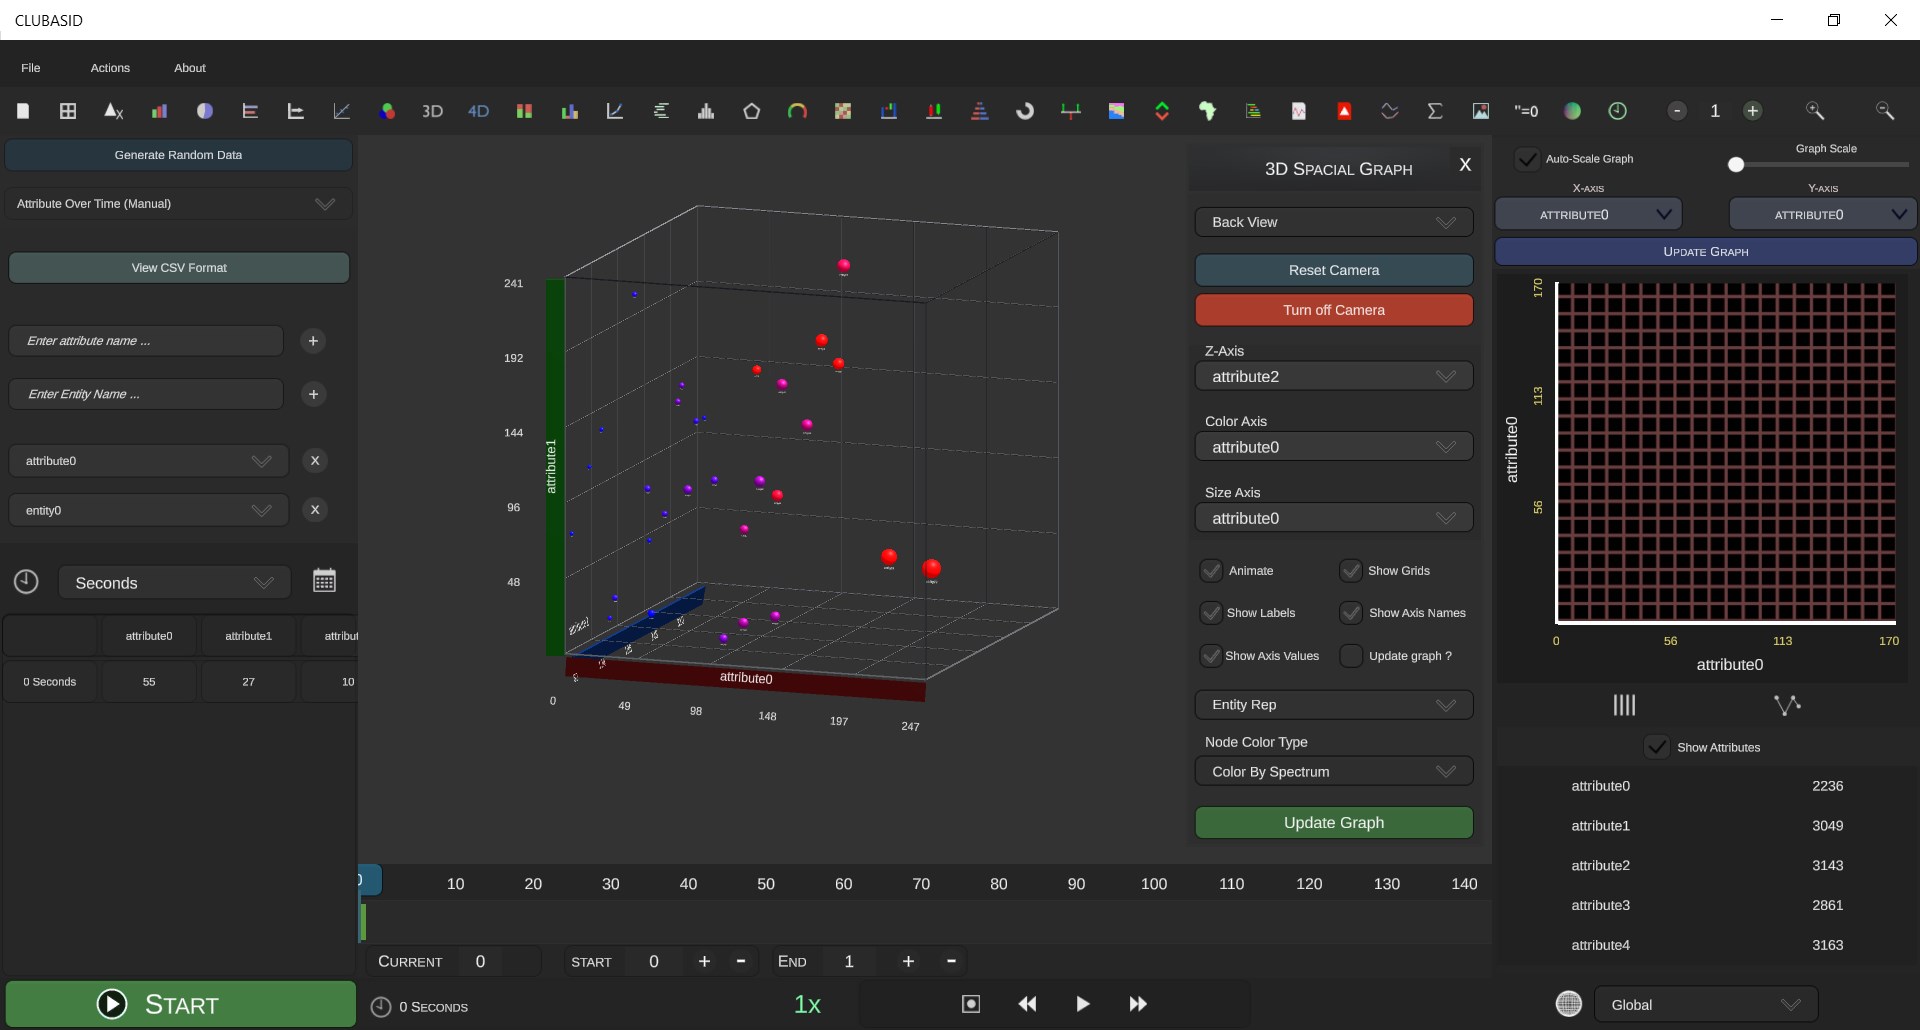
Task: Open the About menu
Action: 190,68
